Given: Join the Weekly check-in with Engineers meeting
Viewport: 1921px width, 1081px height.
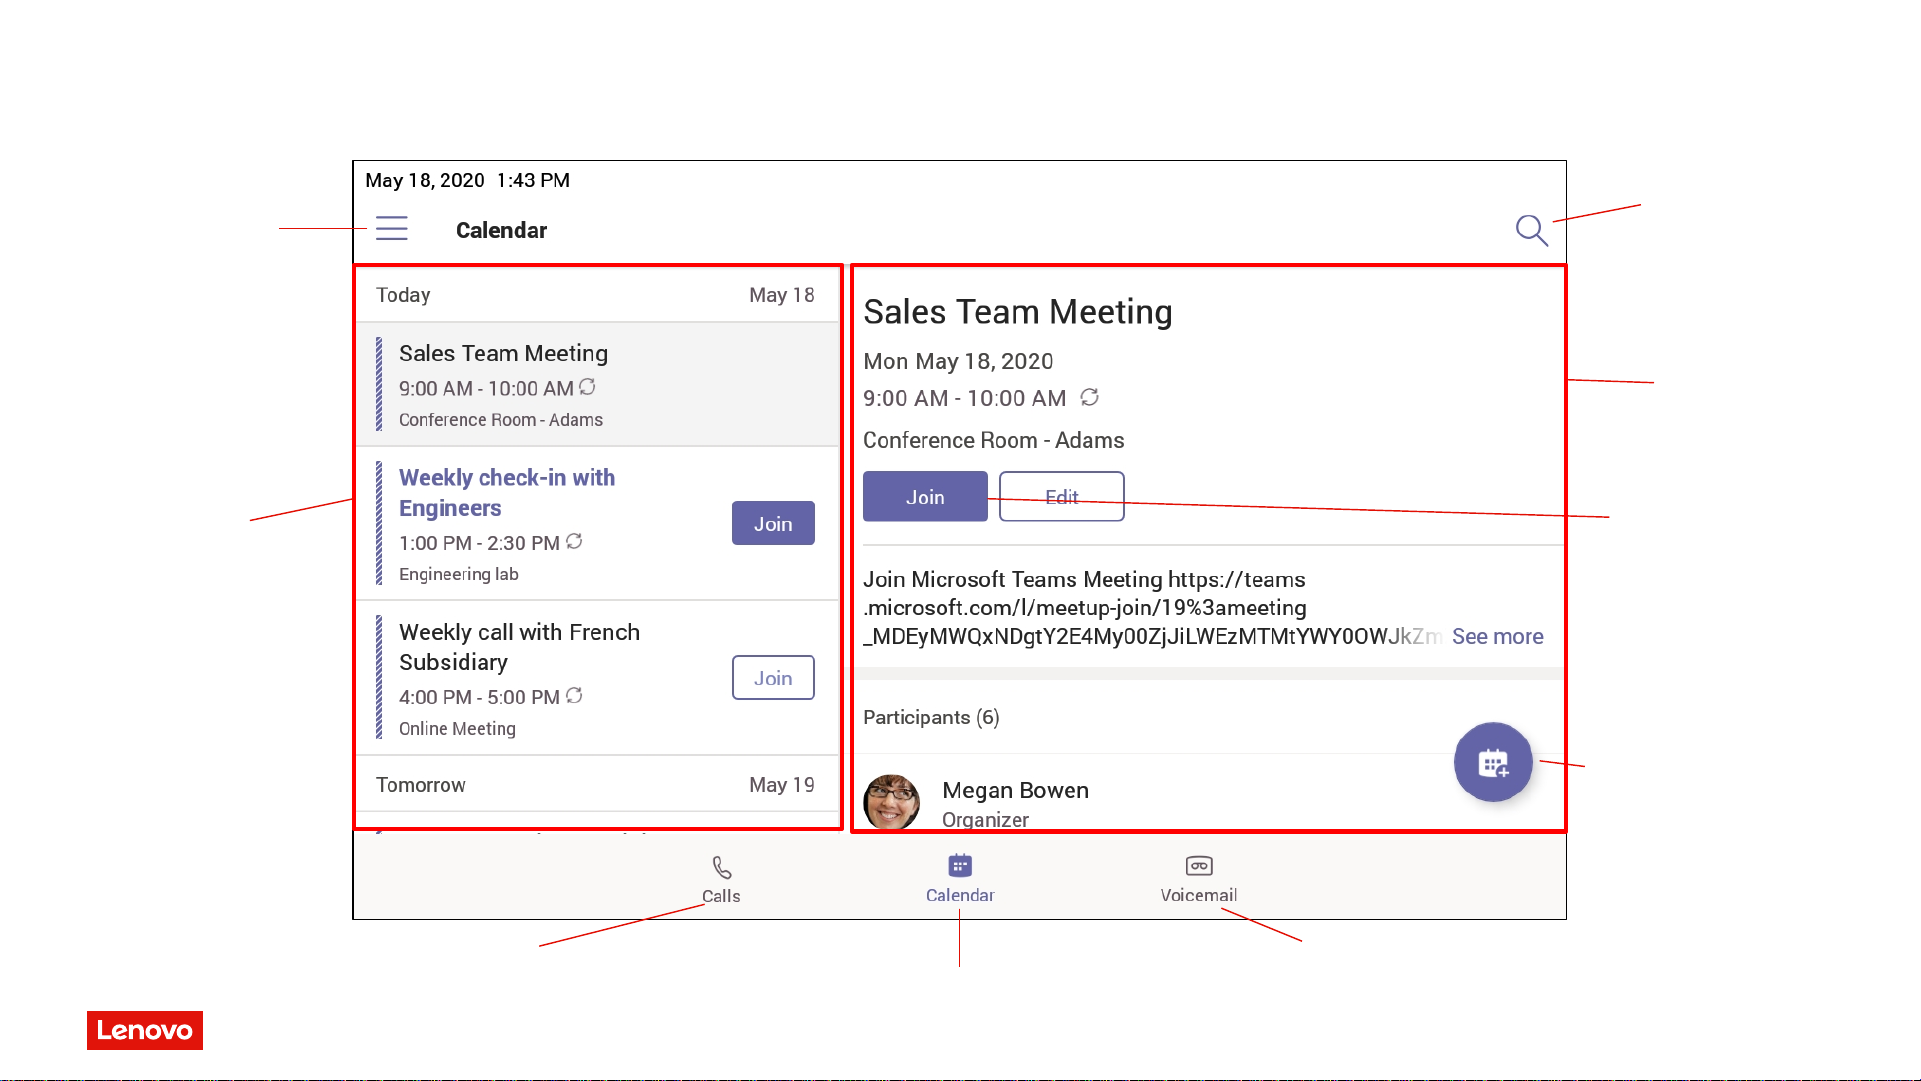Looking at the screenshot, I should click(x=773, y=523).
